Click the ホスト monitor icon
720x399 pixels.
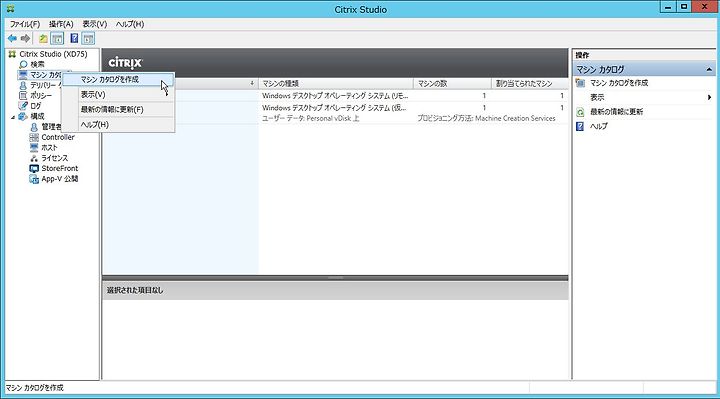click(x=34, y=147)
